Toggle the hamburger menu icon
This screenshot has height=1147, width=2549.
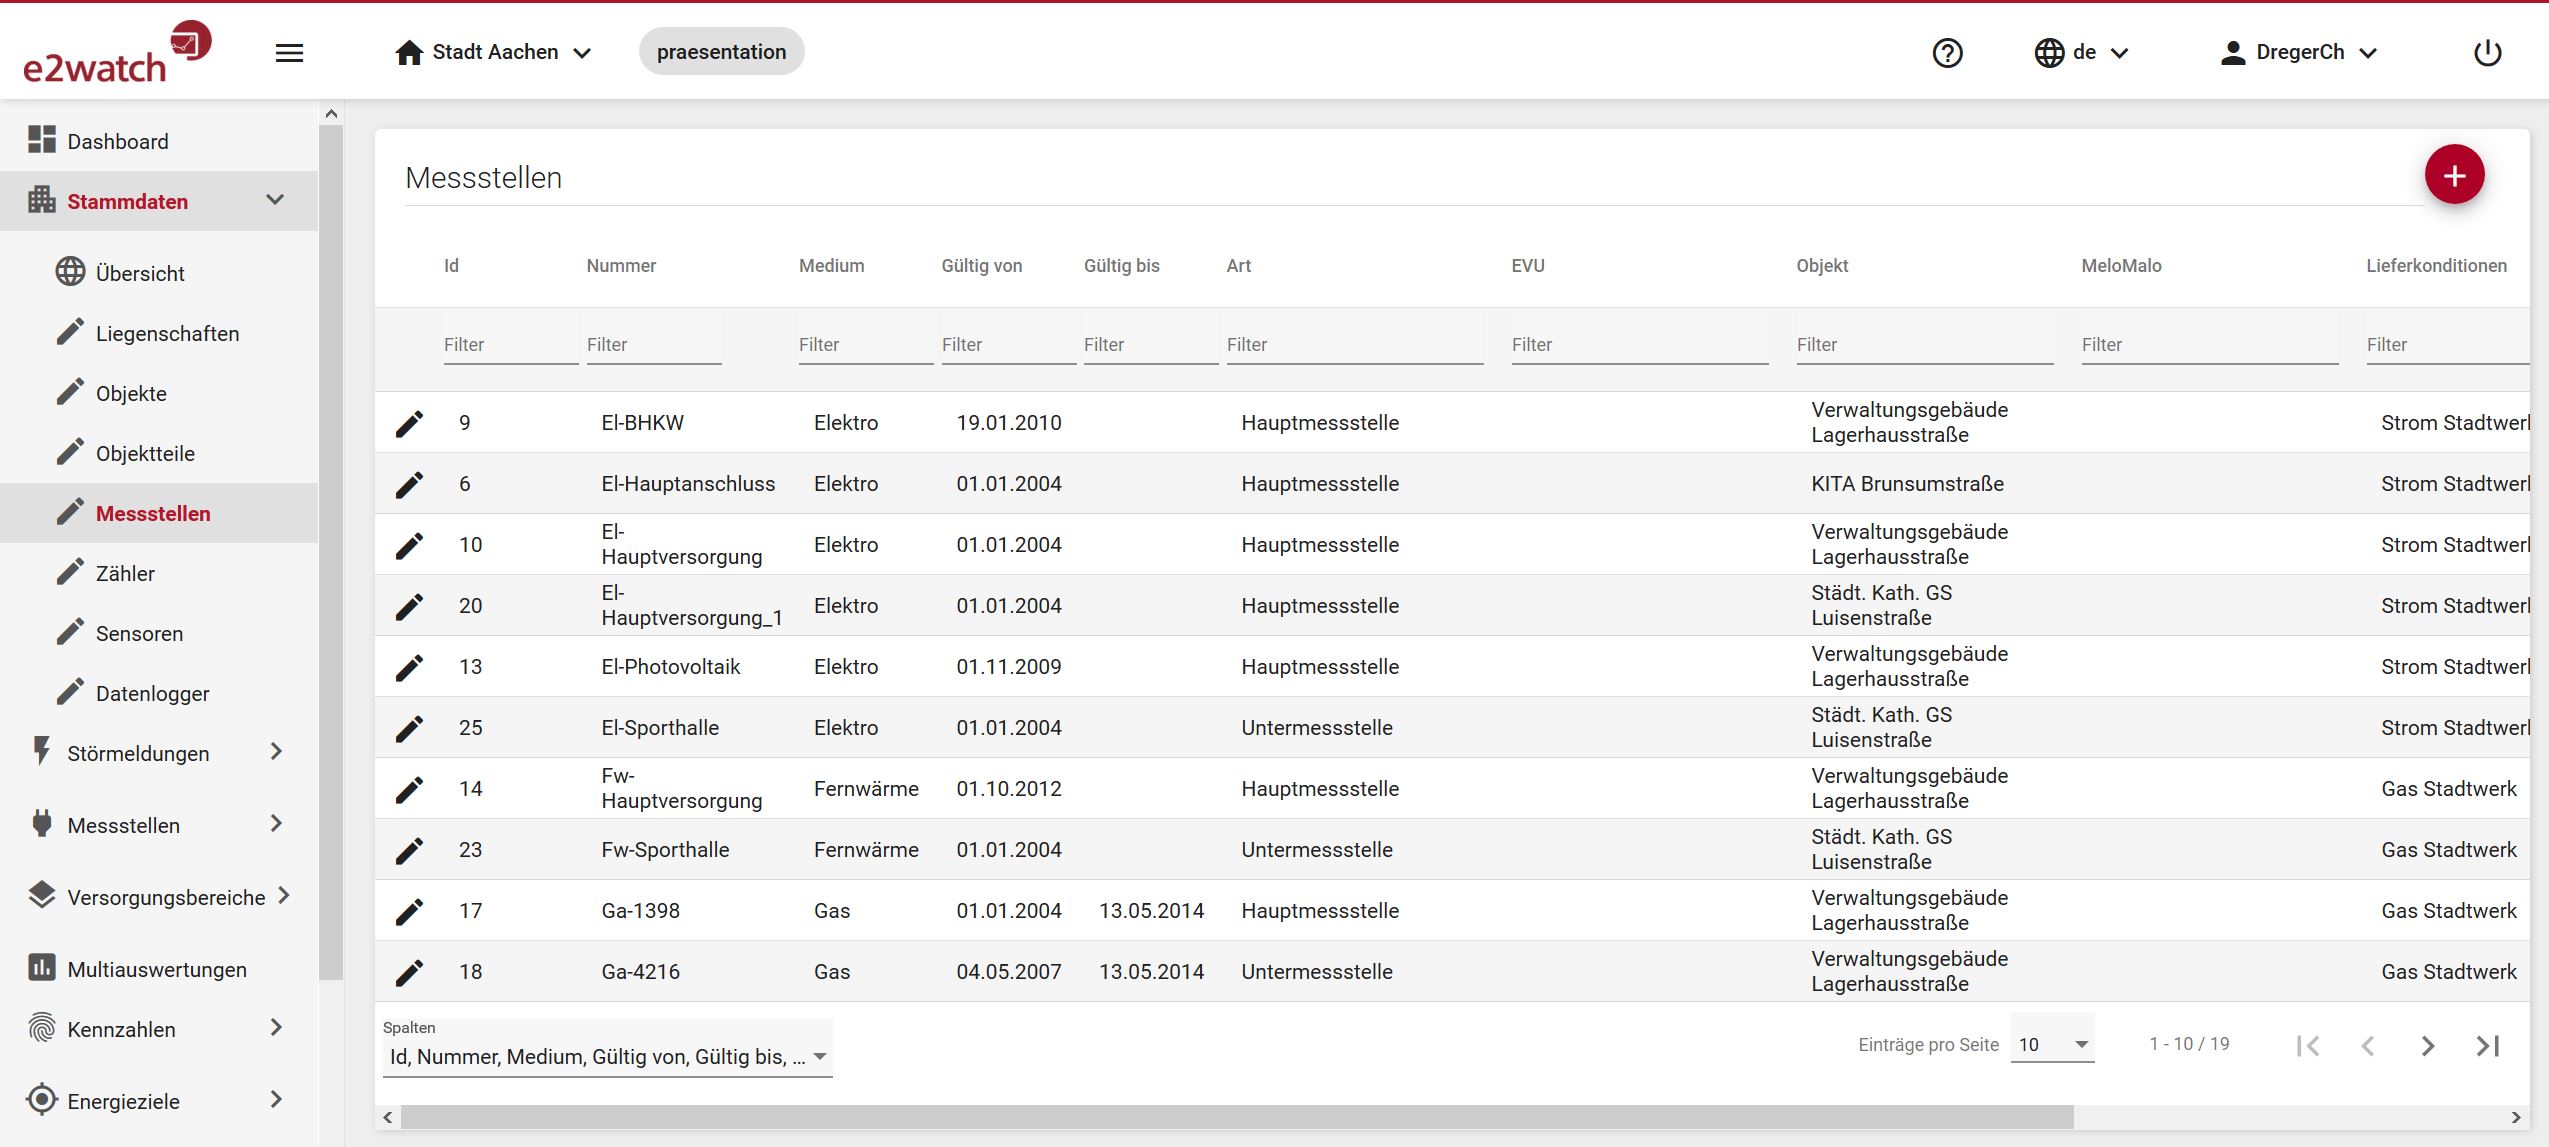pyautogui.click(x=289, y=53)
